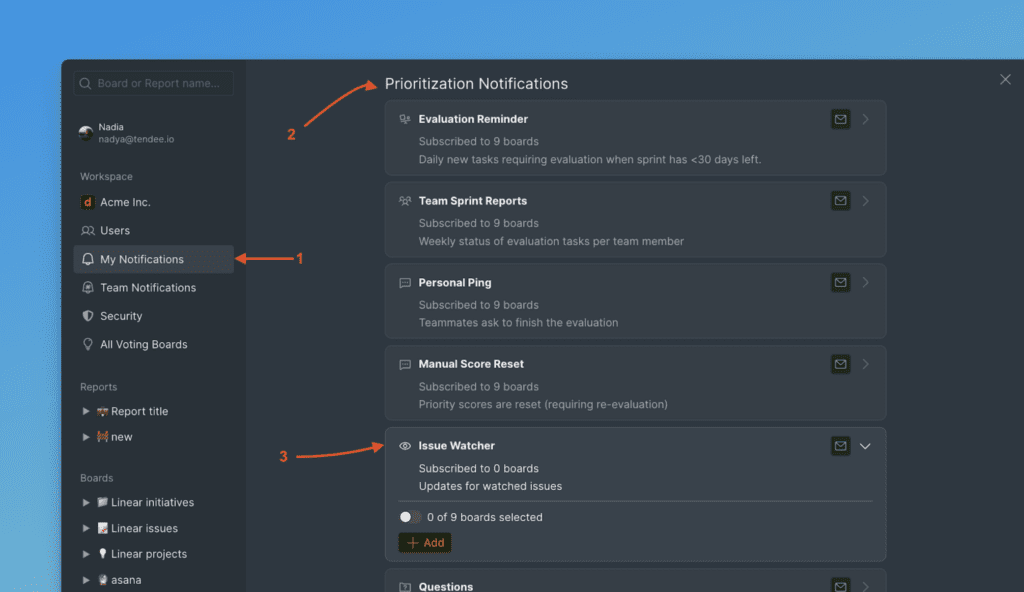Open My Notifications in sidebar
The width and height of the screenshot is (1024, 592).
pyautogui.click(x=142, y=259)
